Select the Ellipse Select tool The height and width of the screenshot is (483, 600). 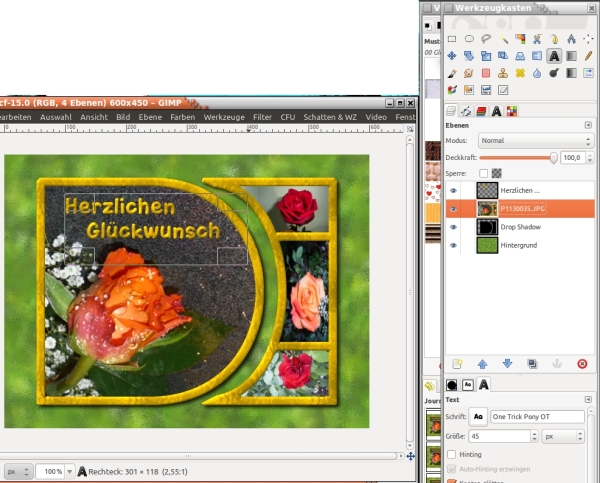tap(469, 39)
